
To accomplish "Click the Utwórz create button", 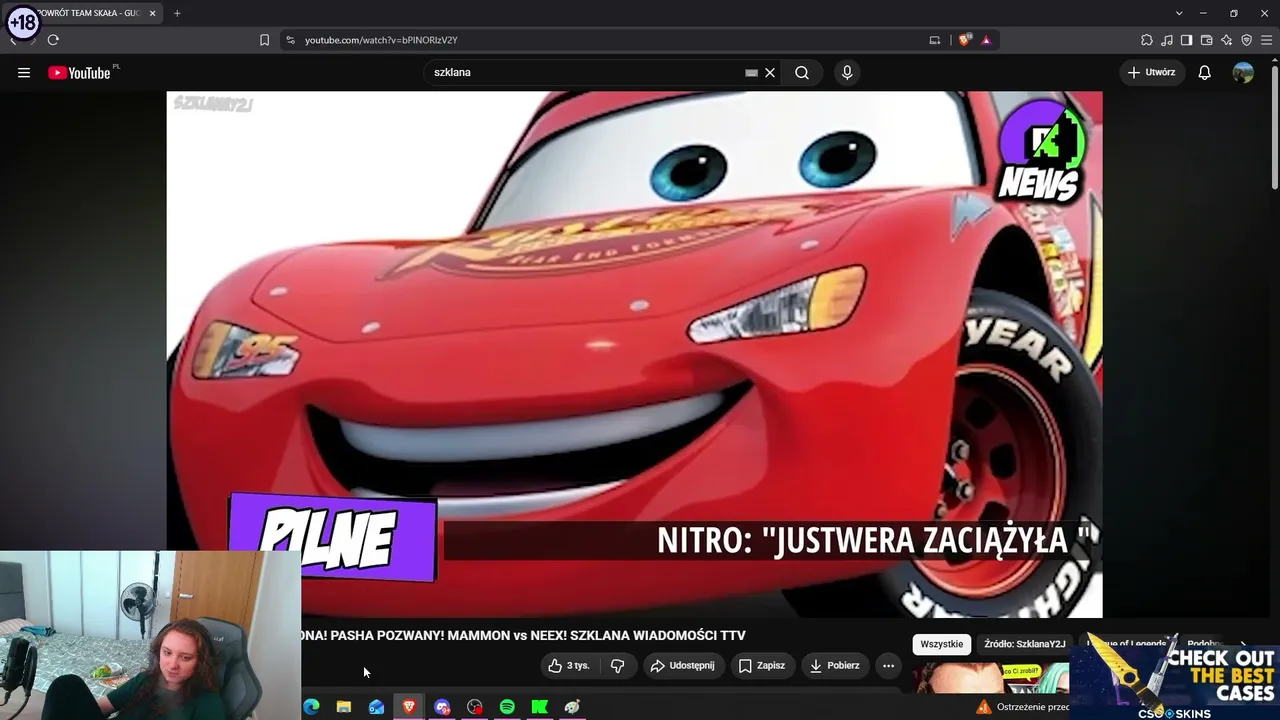I will (1152, 72).
